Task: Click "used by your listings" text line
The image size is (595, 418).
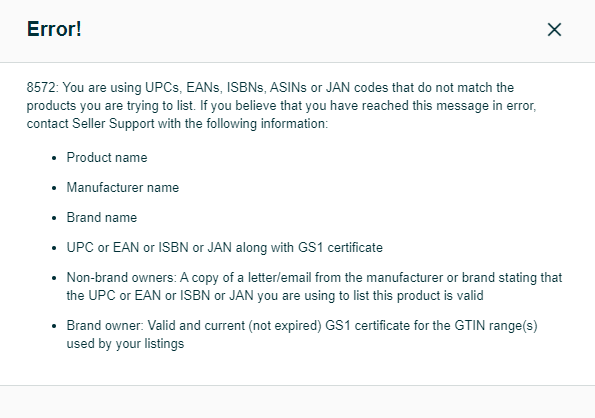Action: click(125, 344)
